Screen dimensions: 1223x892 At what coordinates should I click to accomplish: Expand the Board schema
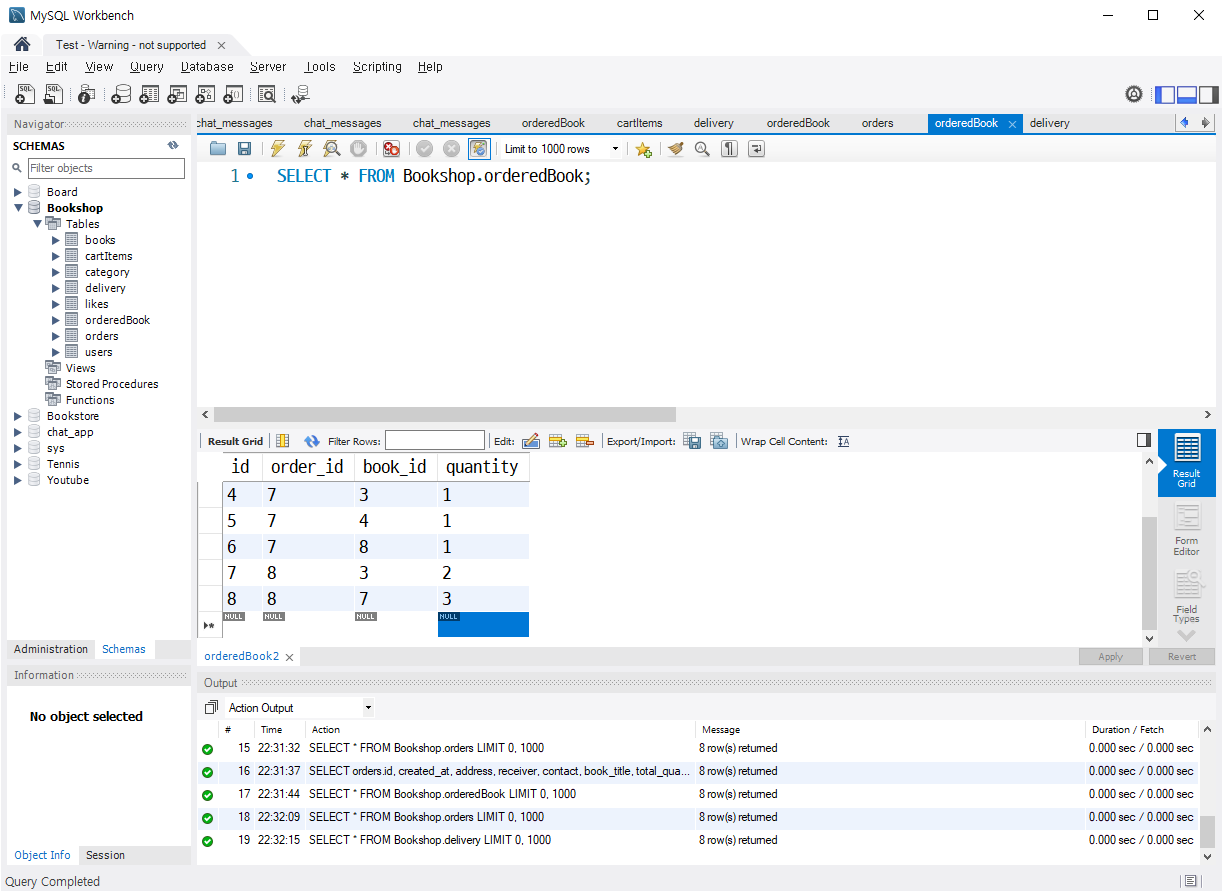click(x=18, y=192)
